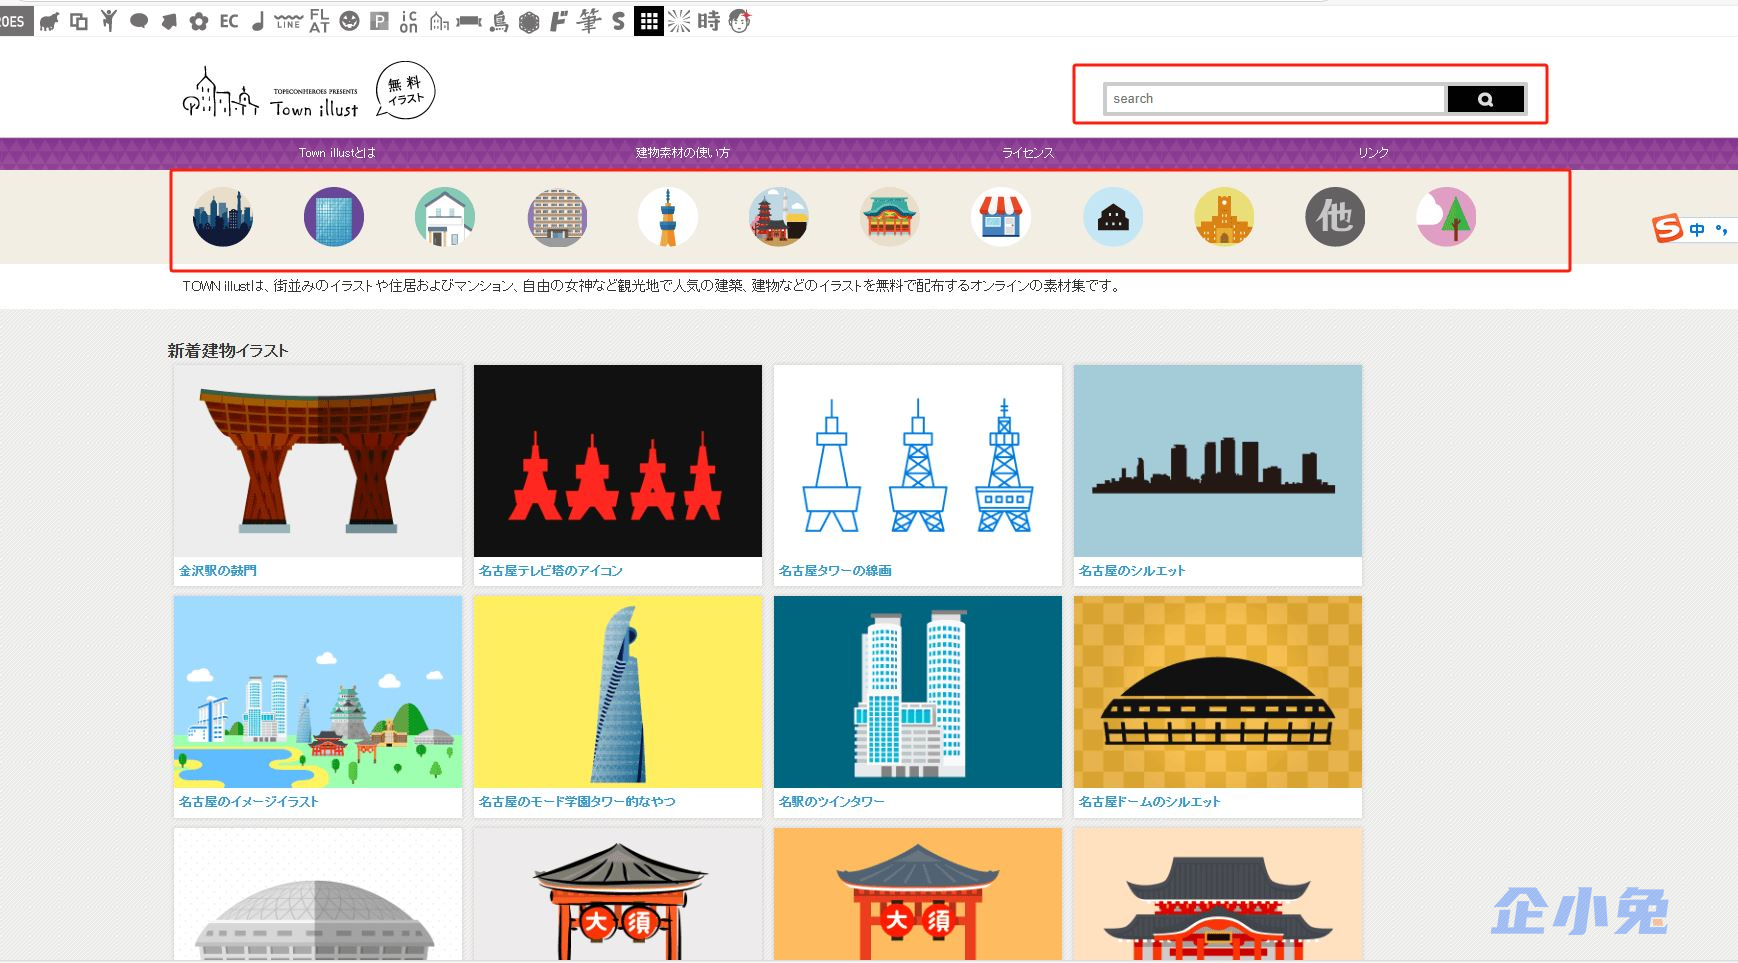Click the 'ic on' icon in top toolbar
Viewport: 1738px width, 963px height.
coord(408,21)
